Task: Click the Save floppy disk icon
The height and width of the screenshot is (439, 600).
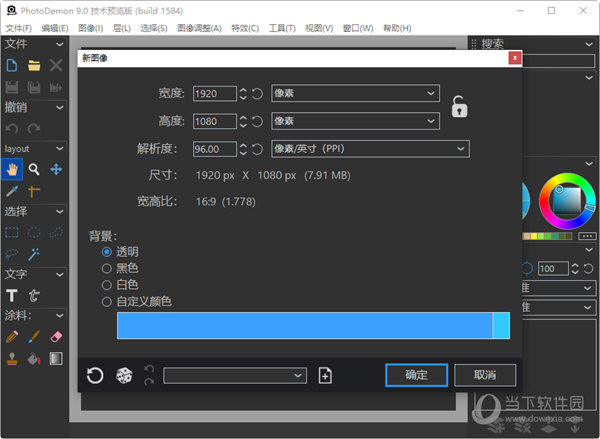Action: pos(12,88)
